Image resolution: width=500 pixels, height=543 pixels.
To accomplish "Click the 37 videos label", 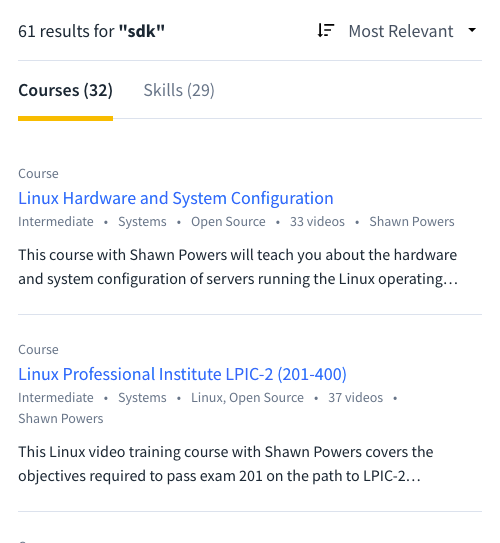I will click(356, 398).
